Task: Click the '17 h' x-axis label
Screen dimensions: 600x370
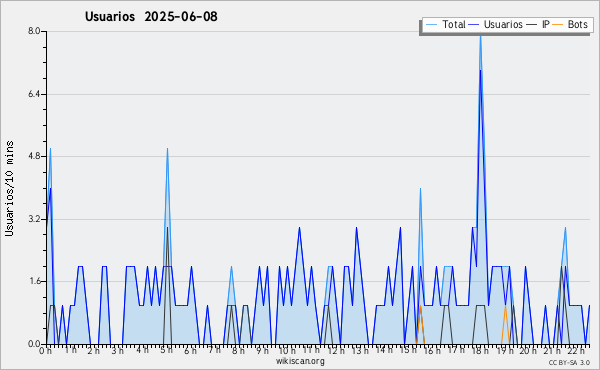Action: click(x=457, y=350)
